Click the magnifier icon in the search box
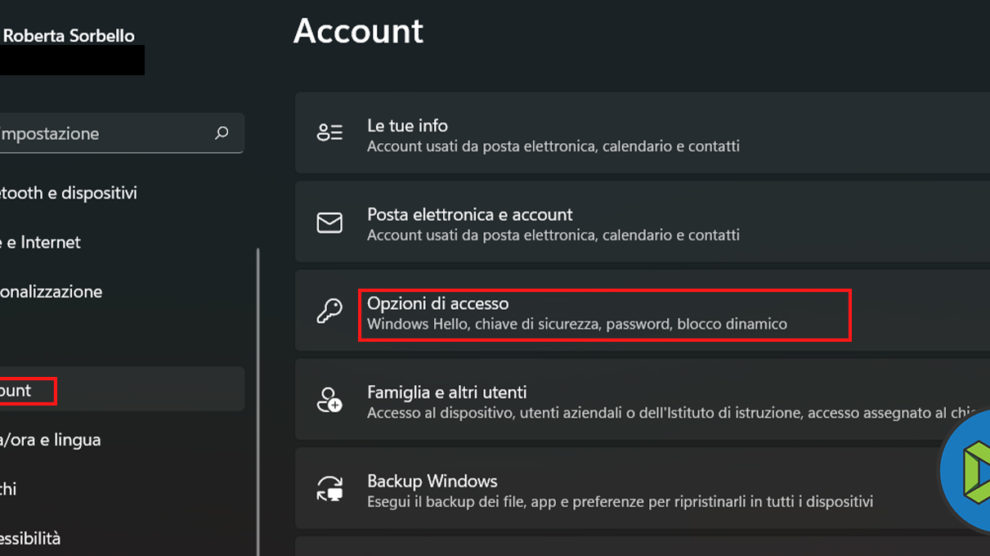Screen dimensions: 990x556 [222, 133]
